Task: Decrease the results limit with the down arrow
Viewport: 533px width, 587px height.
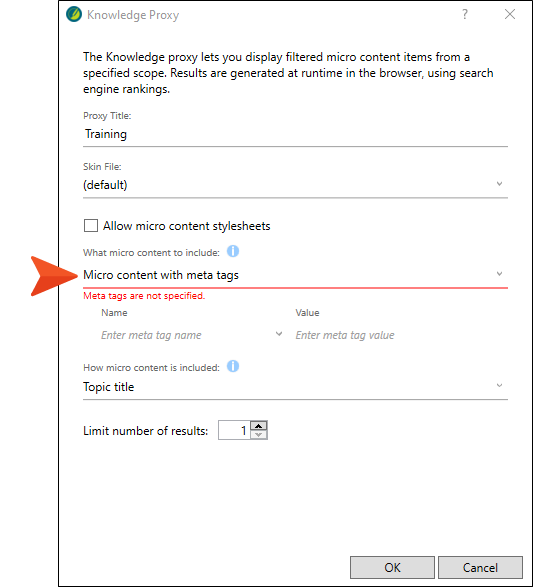Action: 258,435
